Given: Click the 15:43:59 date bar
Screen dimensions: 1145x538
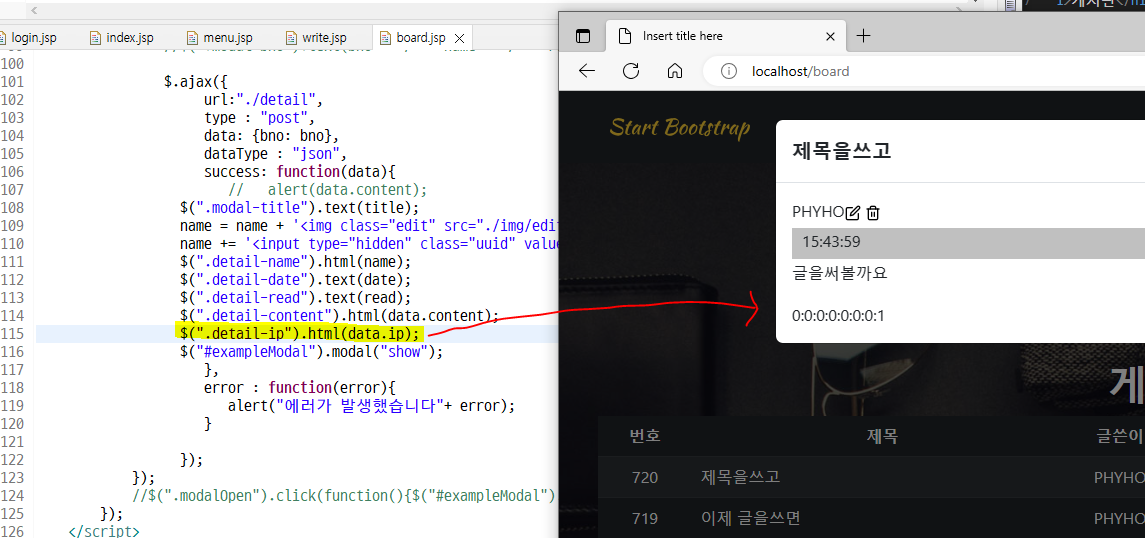Looking at the screenshot, I should (968, 243).
